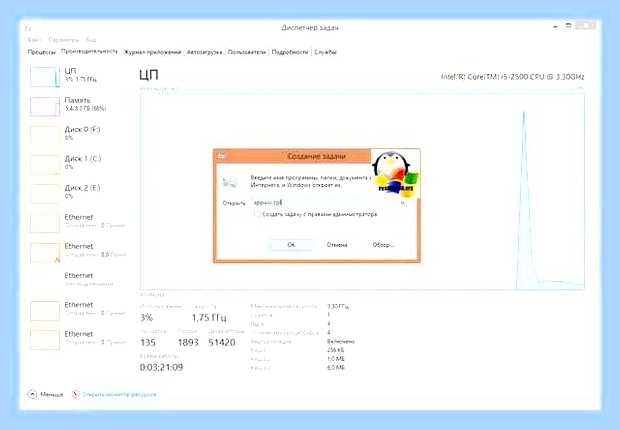Click Отмена in the Создание задачи dialog
Viewport: 620px width, 430px height.
pos(337,245)
